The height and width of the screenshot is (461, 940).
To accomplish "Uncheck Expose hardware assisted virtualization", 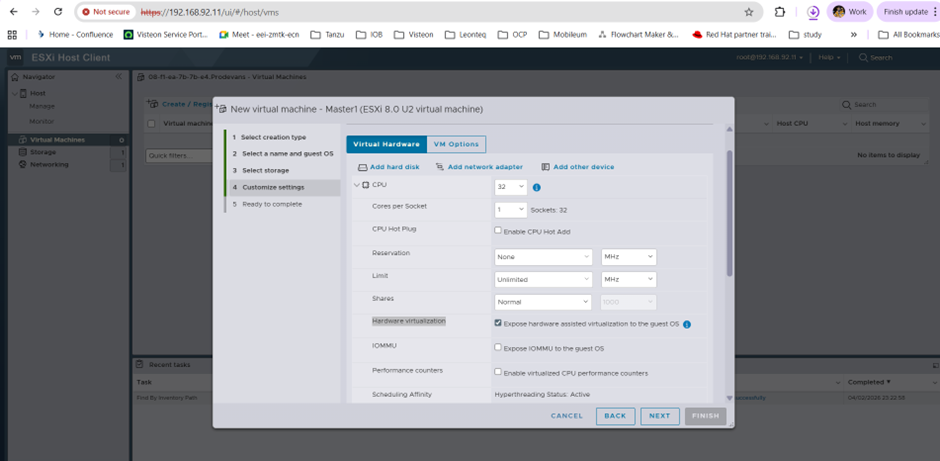I will (498, 324).
